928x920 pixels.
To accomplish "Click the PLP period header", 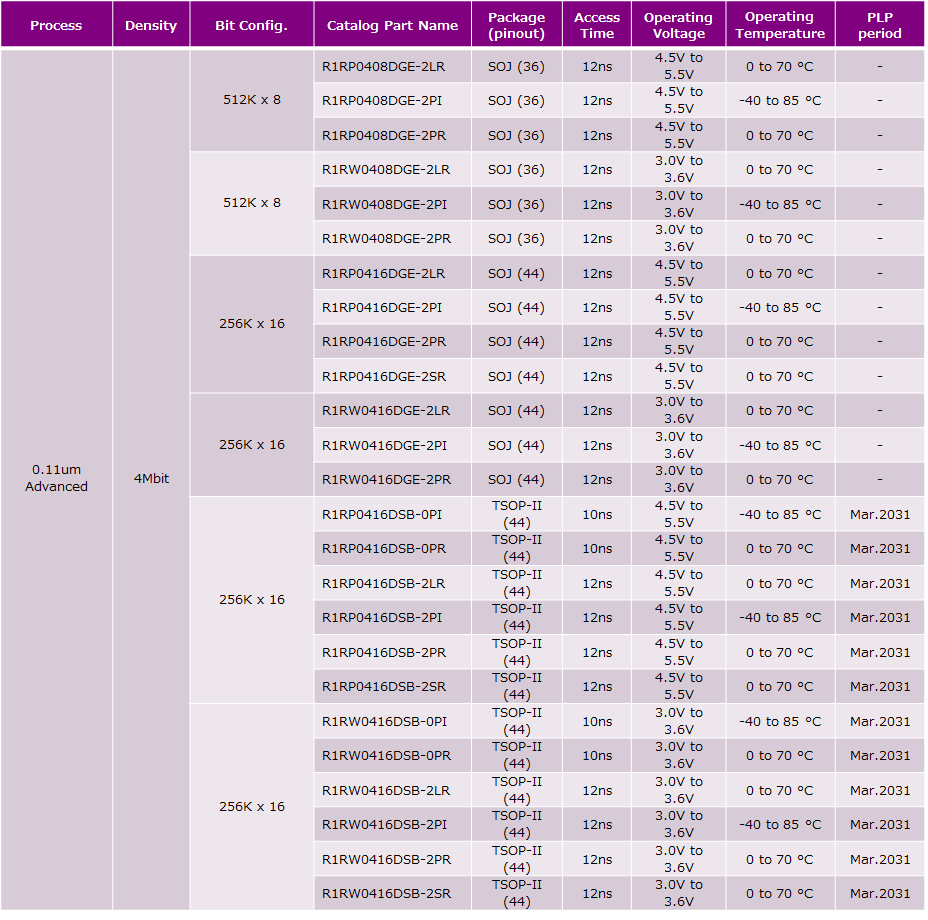I will click(879, 25).
